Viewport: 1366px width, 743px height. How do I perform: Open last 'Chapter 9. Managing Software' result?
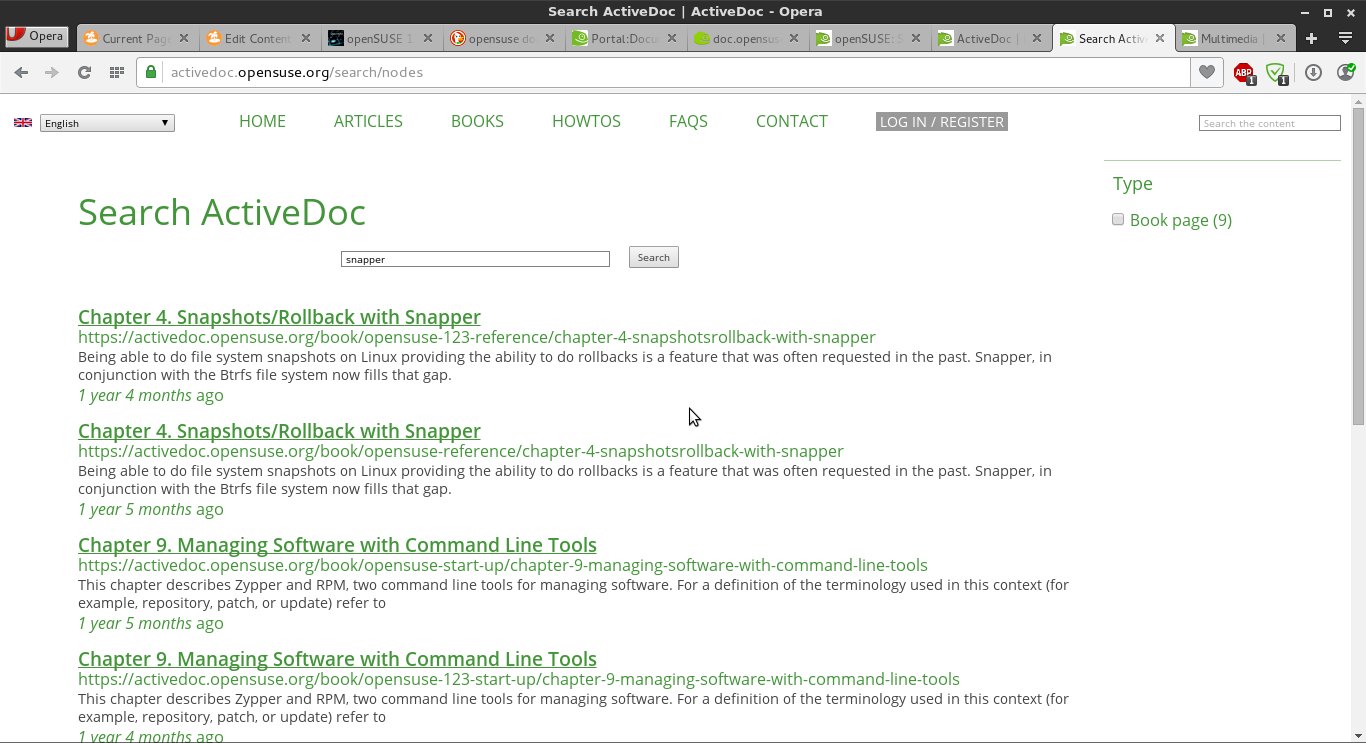point(337,659)
